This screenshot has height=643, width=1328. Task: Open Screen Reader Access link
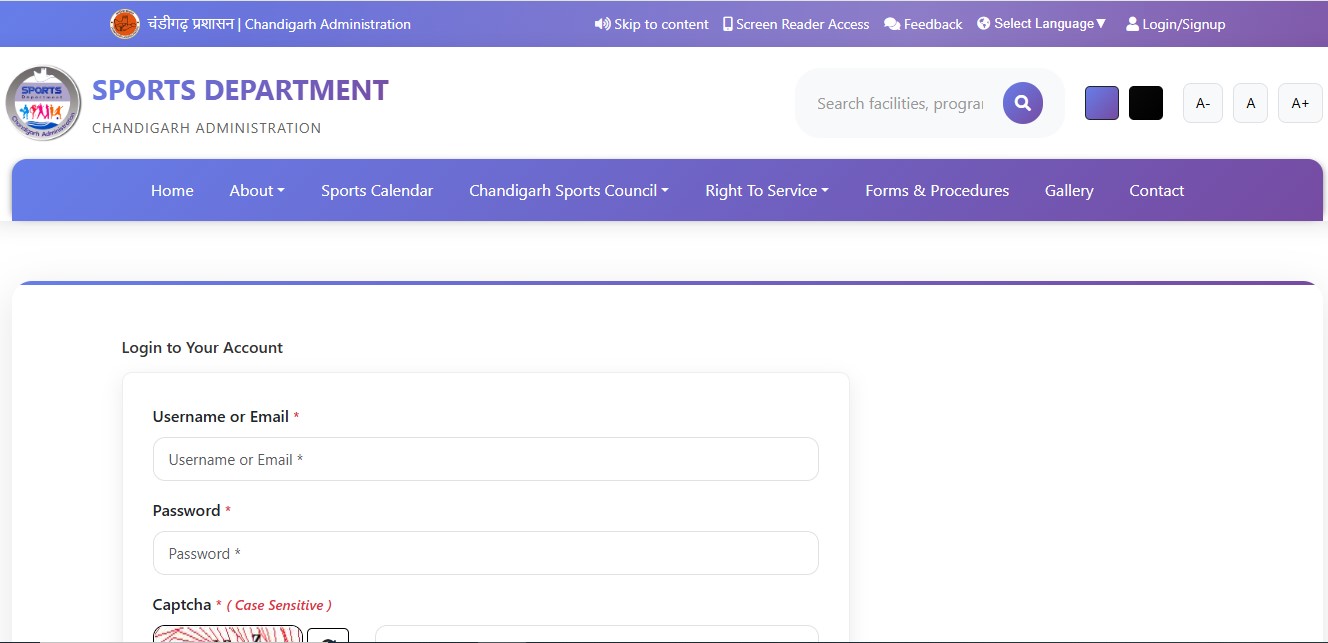coord(795,24)
